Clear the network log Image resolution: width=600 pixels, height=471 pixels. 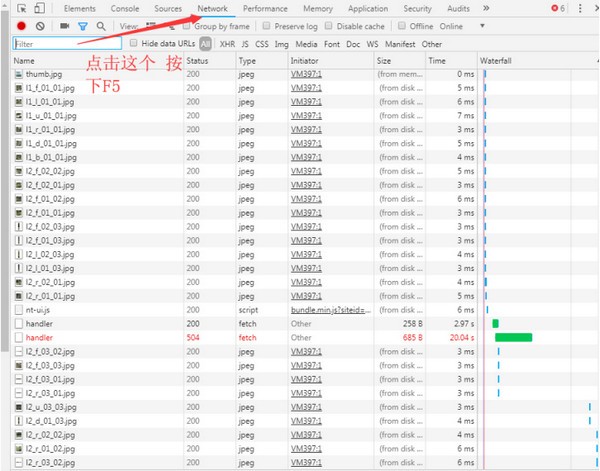pyautogui.click(x=40, y=27)
